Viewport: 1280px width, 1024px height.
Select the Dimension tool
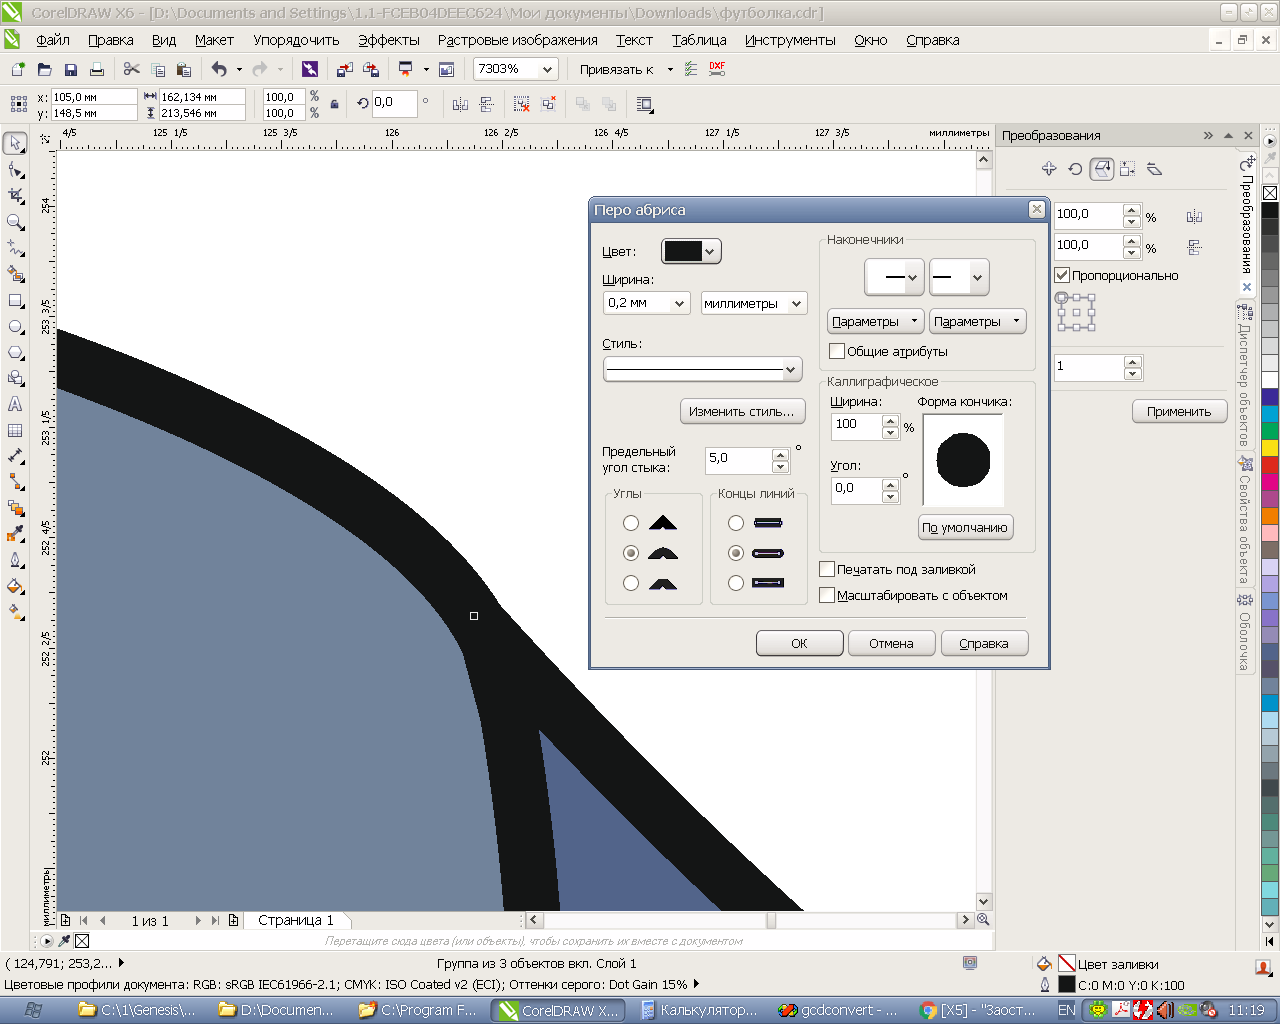(15, 456)
